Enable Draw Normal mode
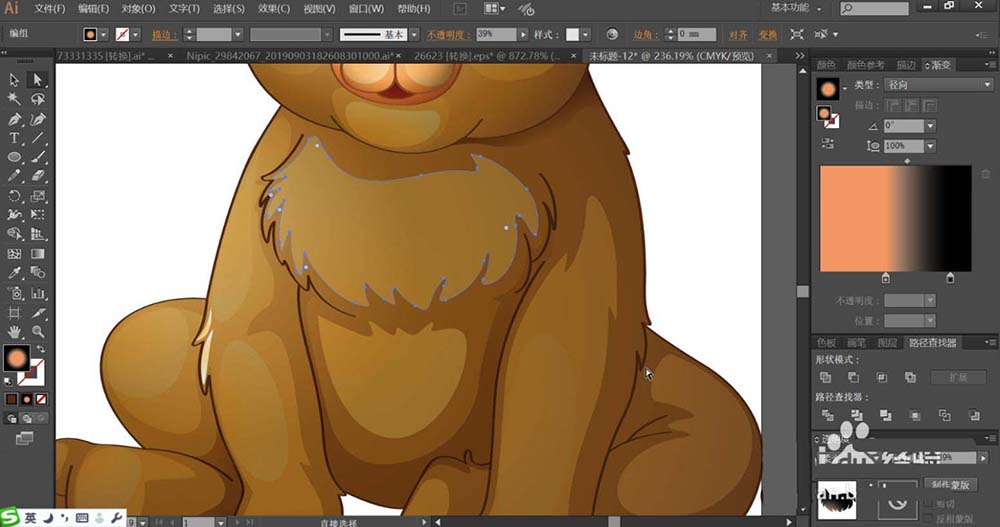1000x527 pixels. click(x=11, y=419)
